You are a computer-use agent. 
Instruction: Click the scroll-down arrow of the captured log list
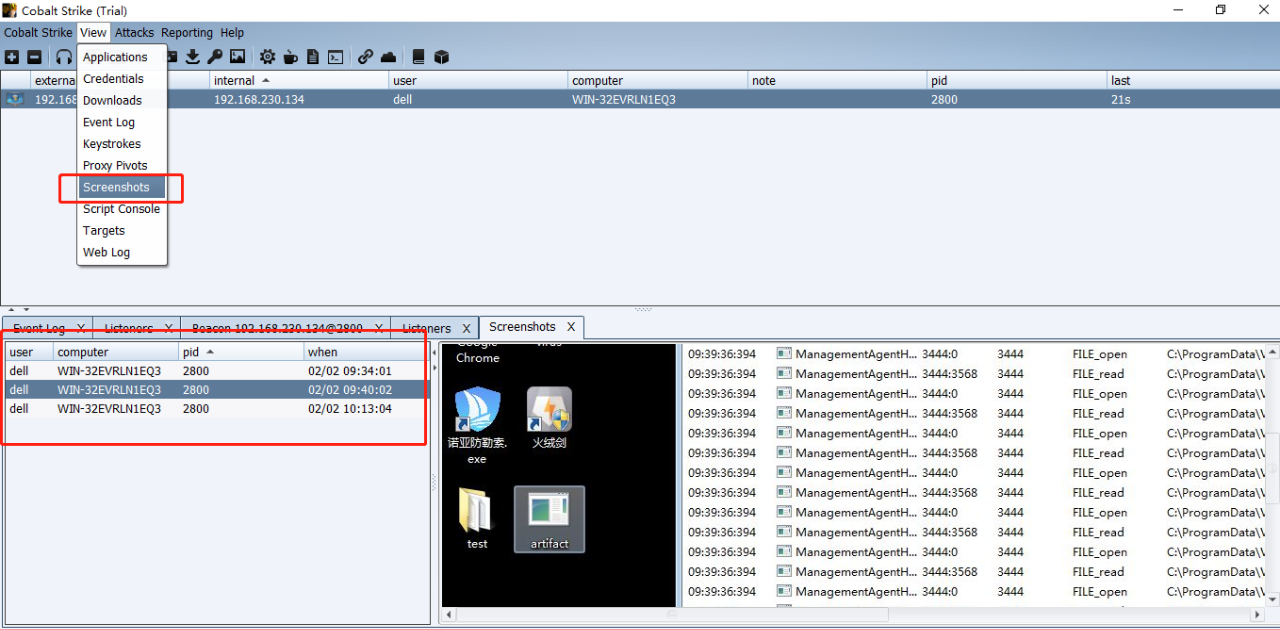pyautogui.click(x=1272, y=599)
